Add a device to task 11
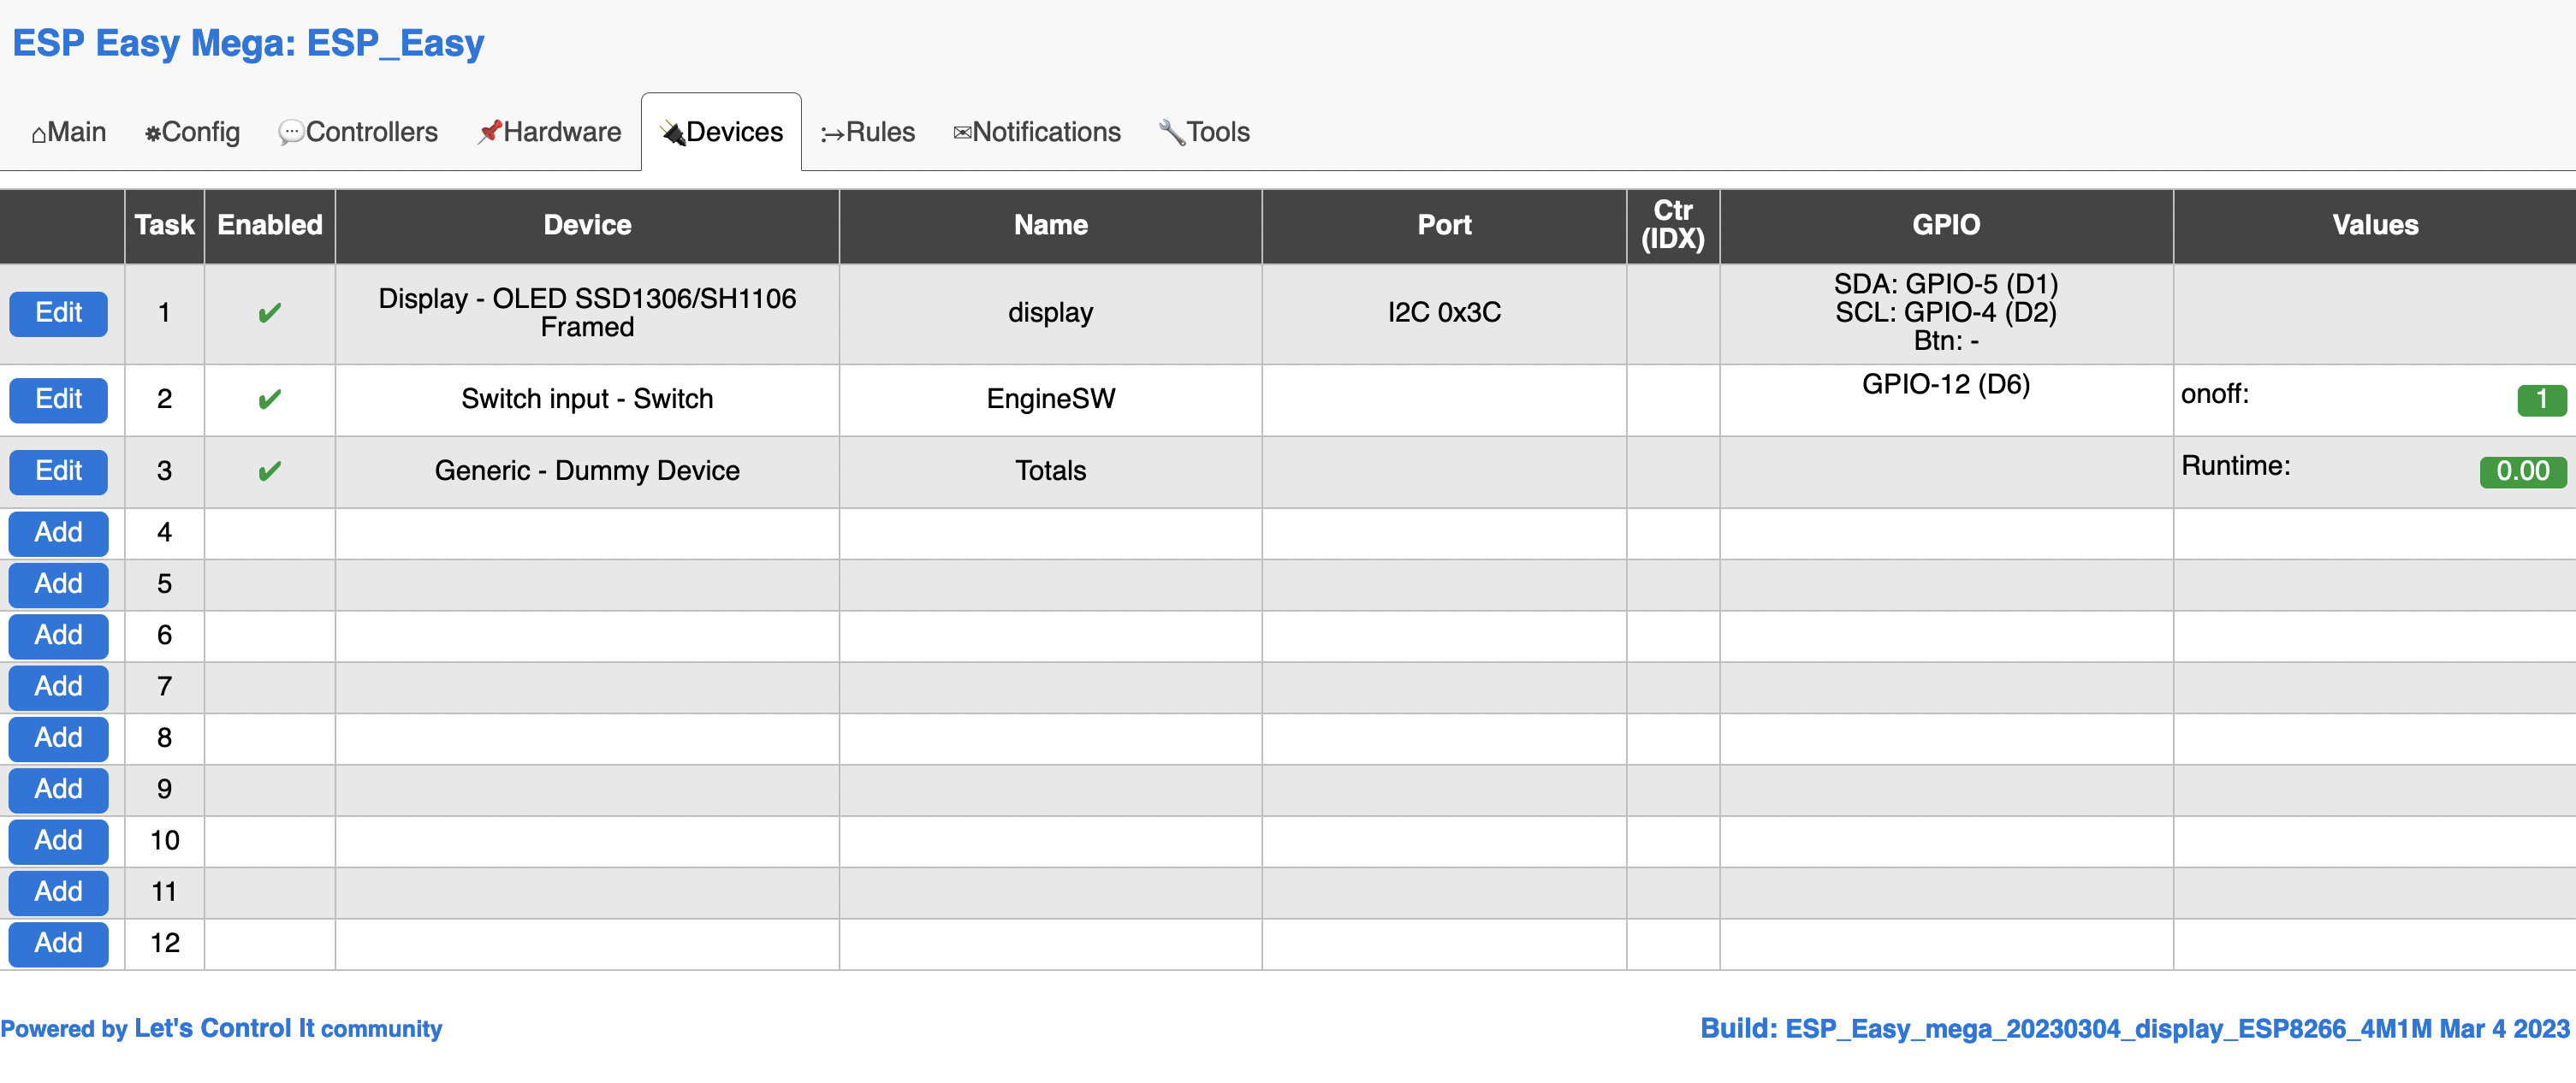The image size is (2576, 1083). [x=59, y=893]
